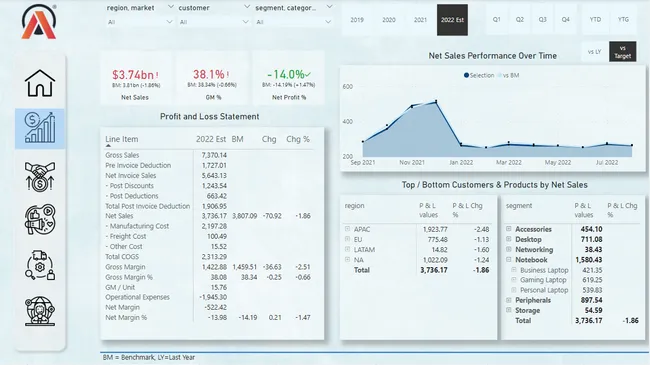This screenshot has width=650, height=365.
Task: Filter by quarter Q4
Action: tap(565, 19)
